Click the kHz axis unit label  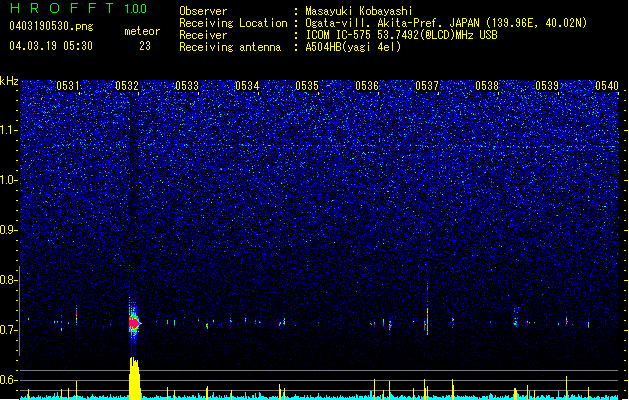coord(9,81)
